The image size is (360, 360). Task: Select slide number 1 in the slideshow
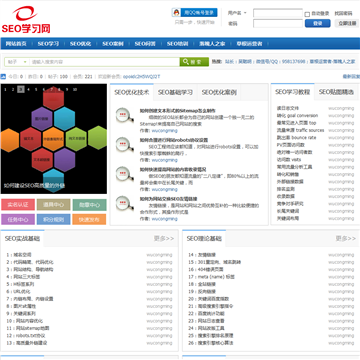click(6, 89)
